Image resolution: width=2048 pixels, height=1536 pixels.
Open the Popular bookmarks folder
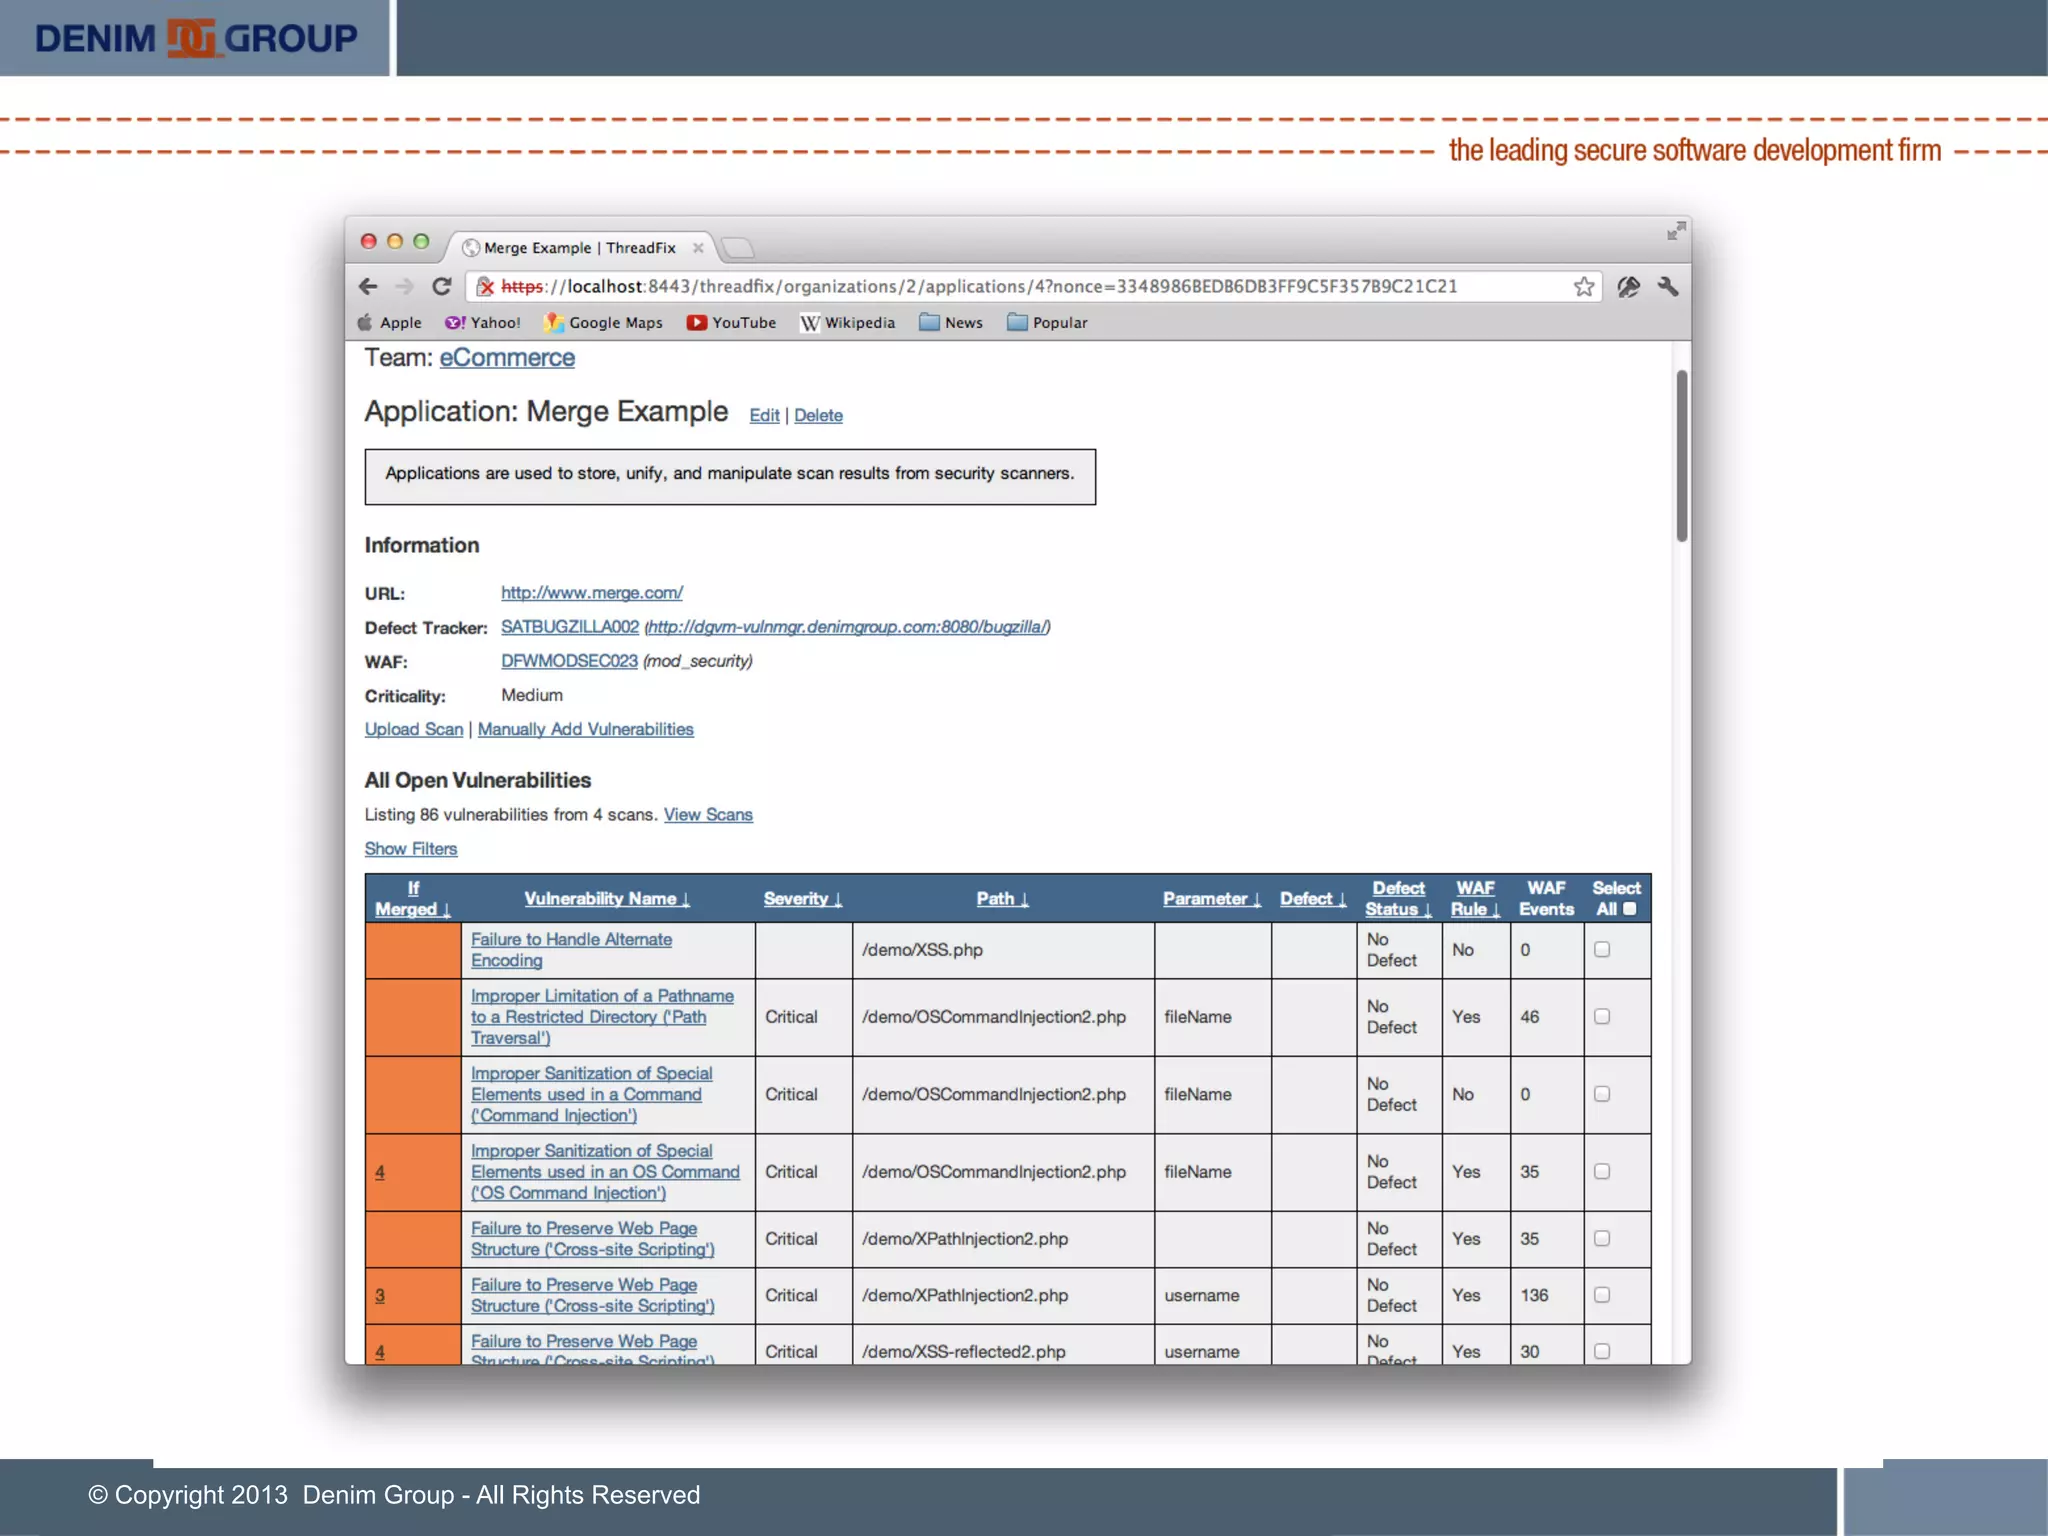pyautogui.click(x=1047, y=323)
